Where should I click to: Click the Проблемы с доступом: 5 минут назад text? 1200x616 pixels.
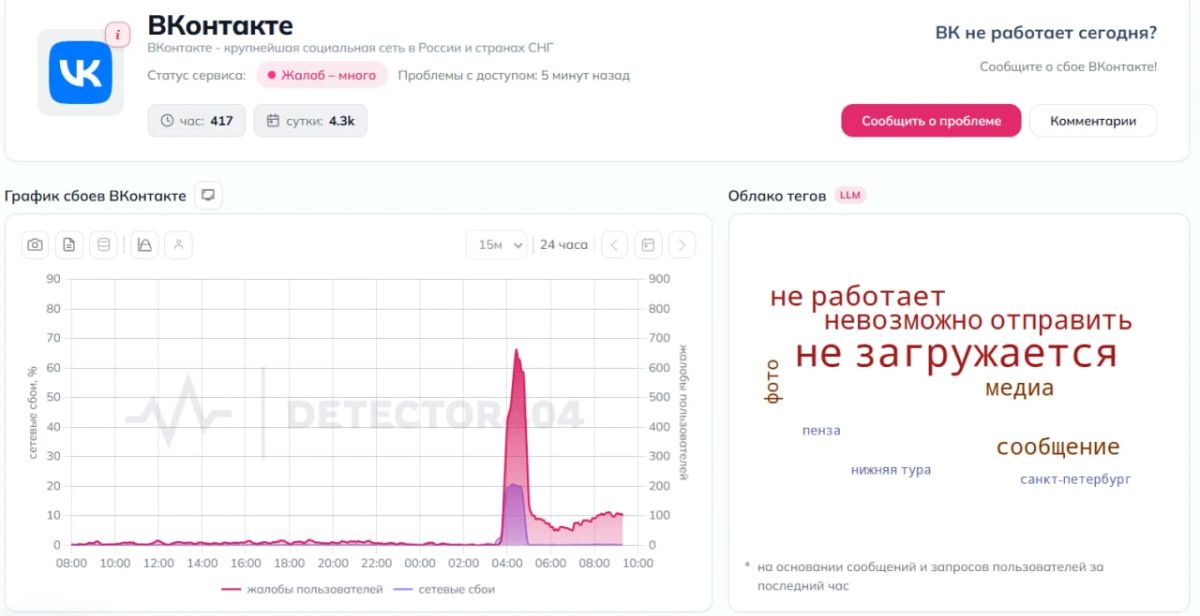tap(514, 75)
